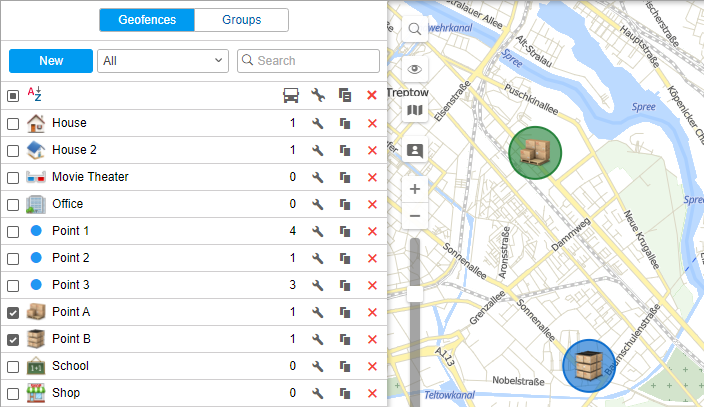Toggle the select-all checkbox in header

tap(13, 96)
